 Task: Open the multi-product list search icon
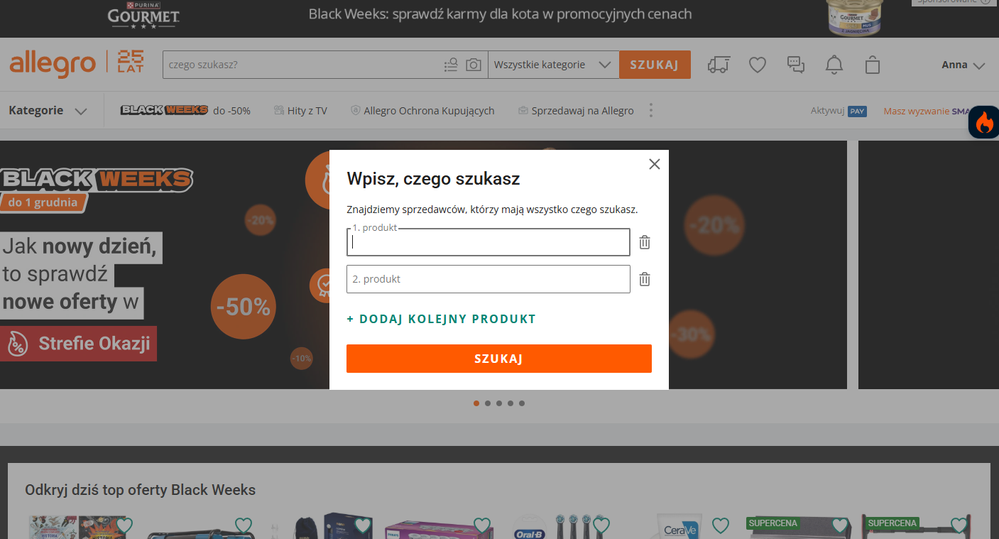click(451, 65)
